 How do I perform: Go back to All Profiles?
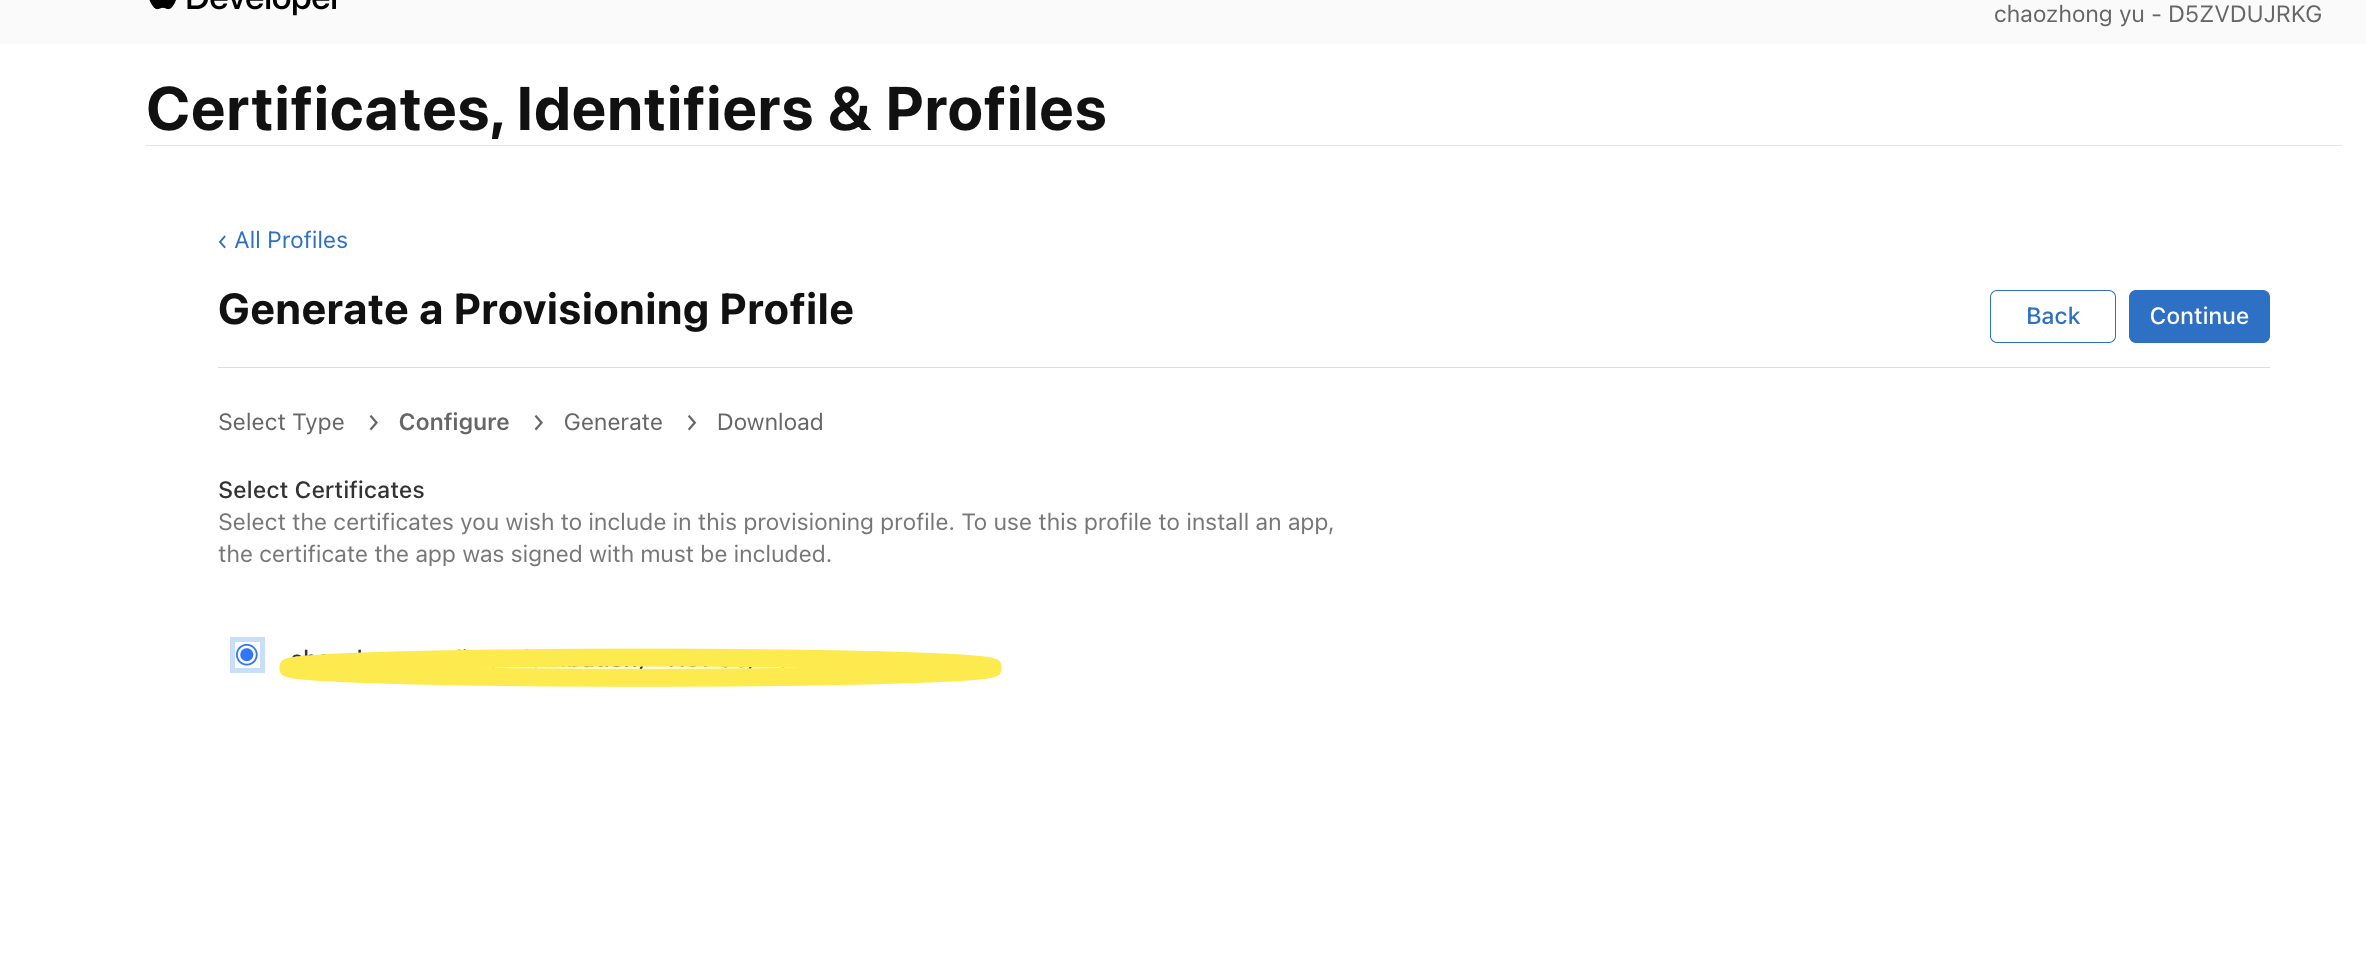(x=290, y=240)
